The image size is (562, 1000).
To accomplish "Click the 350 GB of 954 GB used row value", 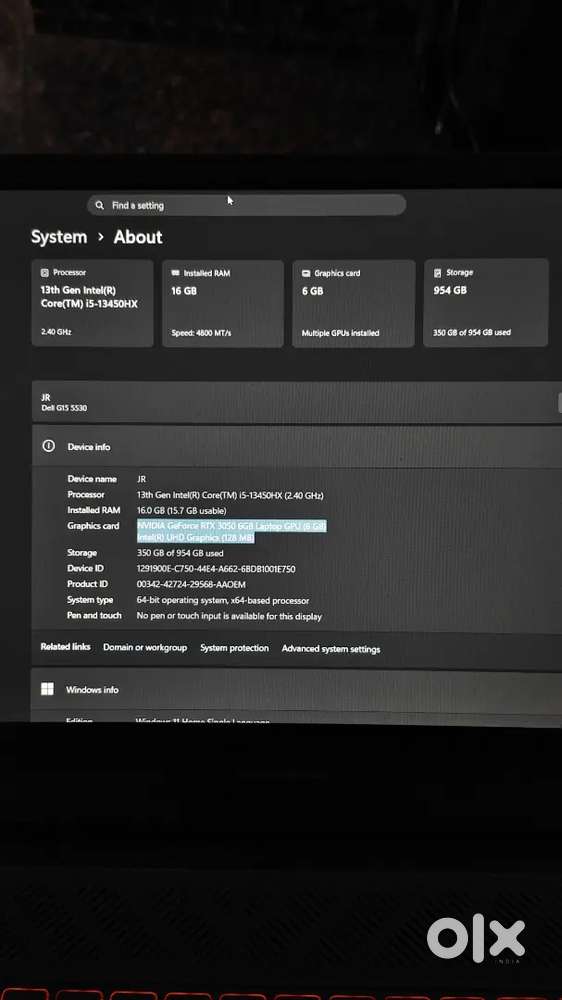I will point(180,553).
